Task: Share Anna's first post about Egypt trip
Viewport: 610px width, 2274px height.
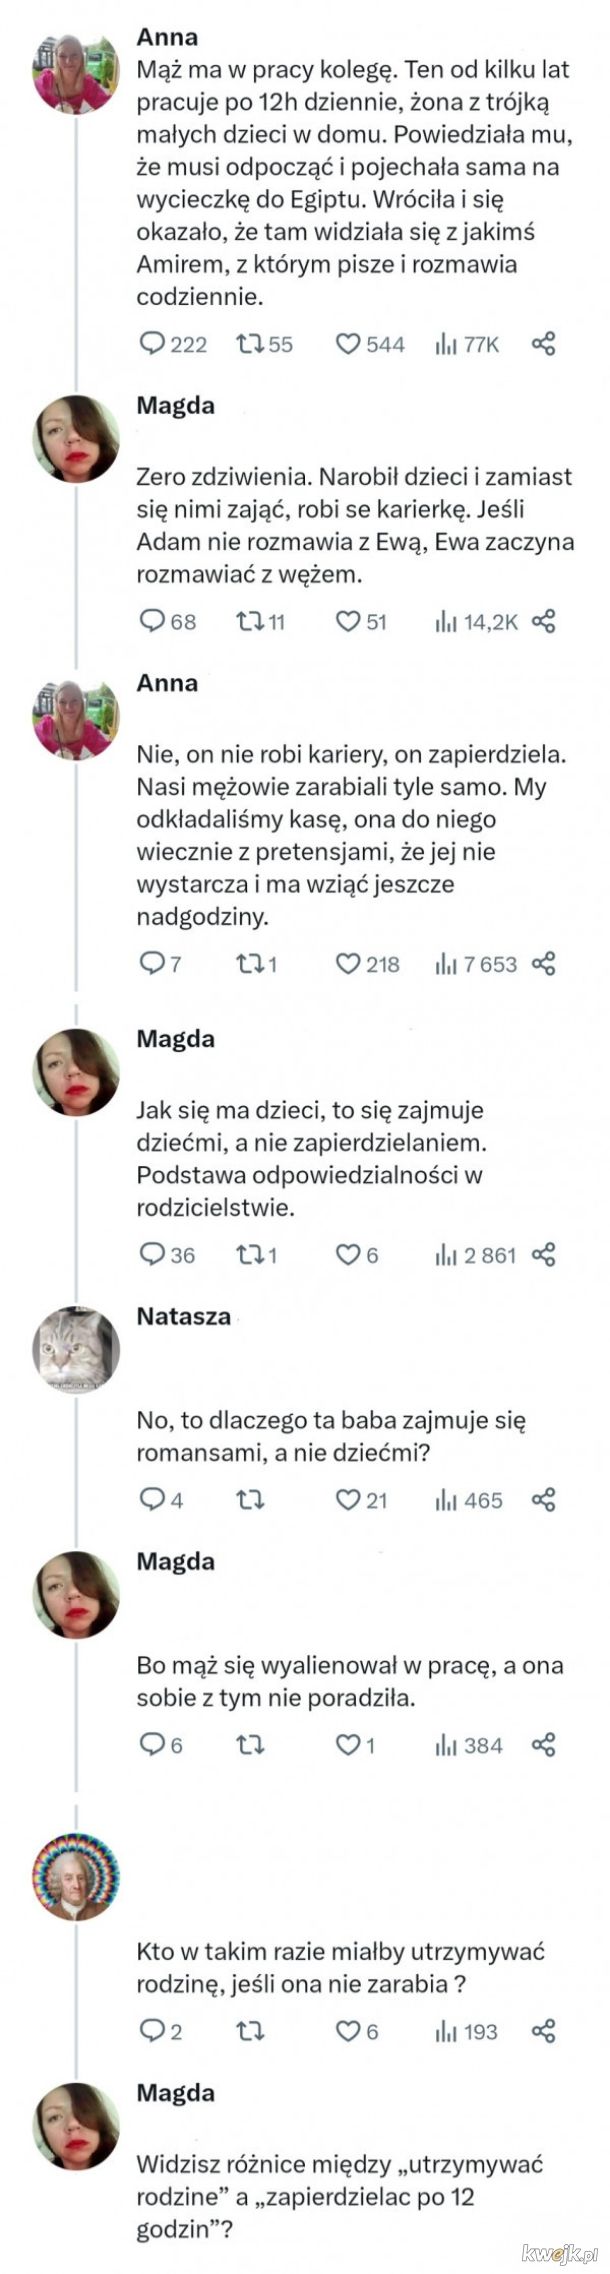Action: [543, 344]
